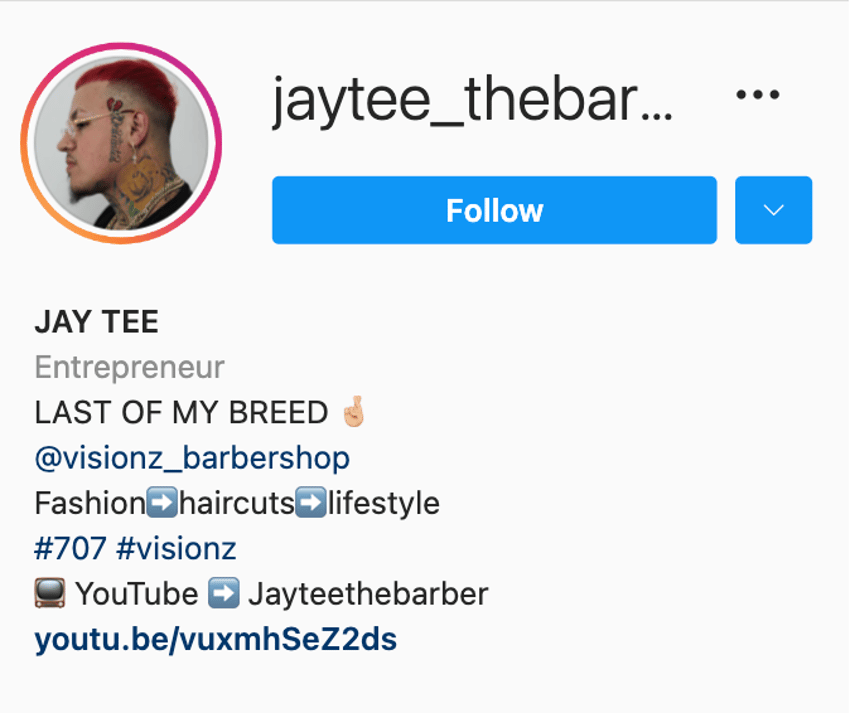Expand the suggested accounts dropdown arrow
Image resolution: width=850 pixels, height=713 pixels.
click(774, 210)
